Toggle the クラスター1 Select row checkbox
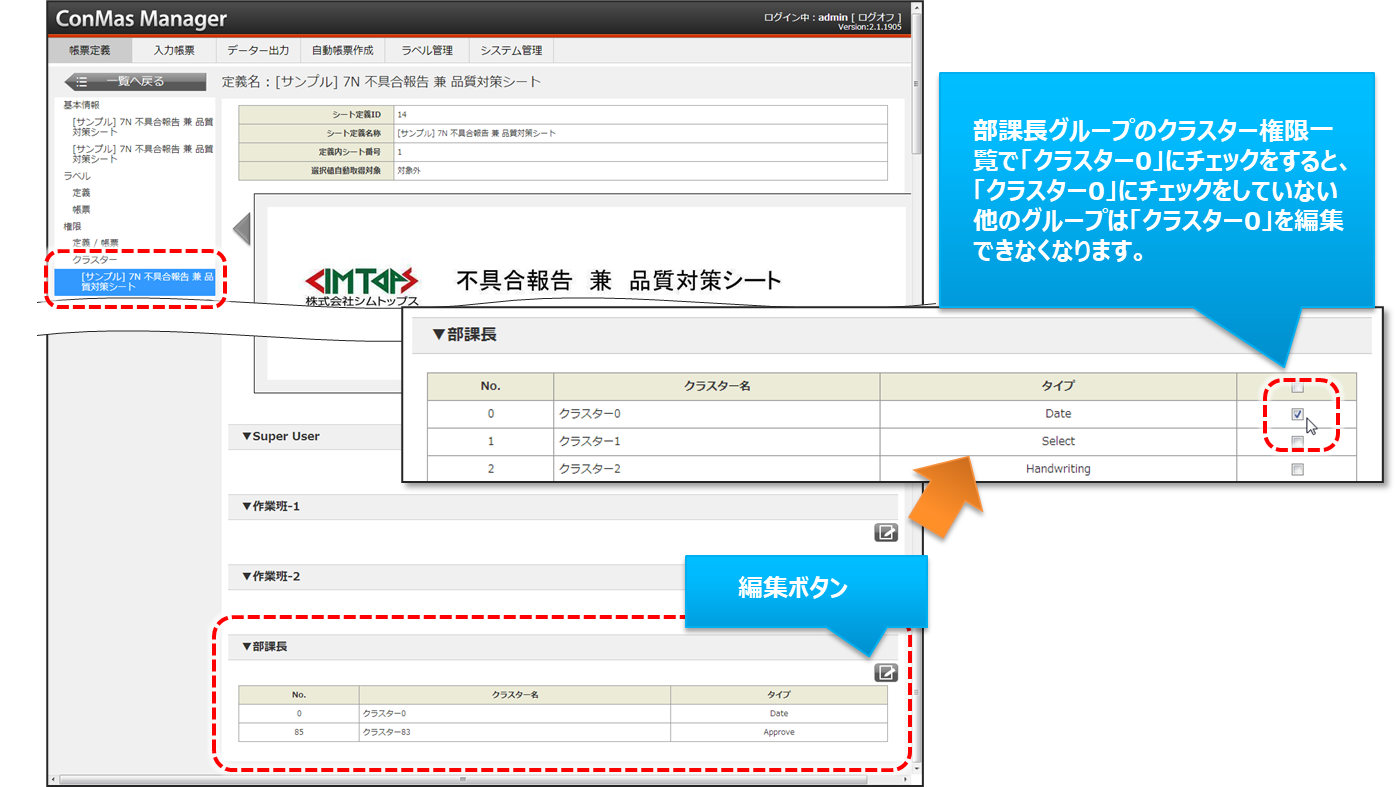Image resolution: width=1397 pixels, height=787 pixels. 1297,441
